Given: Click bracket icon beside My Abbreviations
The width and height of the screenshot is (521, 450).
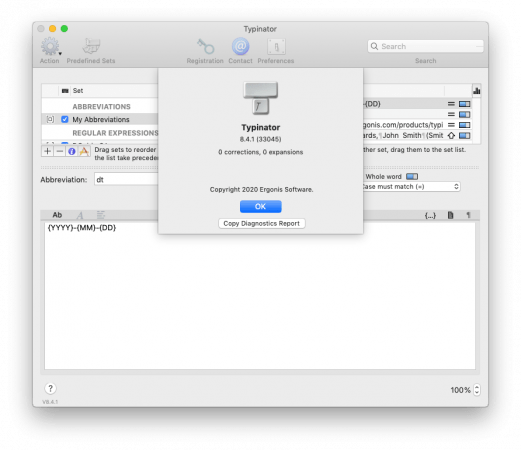Looking at the screenshot, I should [50, 119].
